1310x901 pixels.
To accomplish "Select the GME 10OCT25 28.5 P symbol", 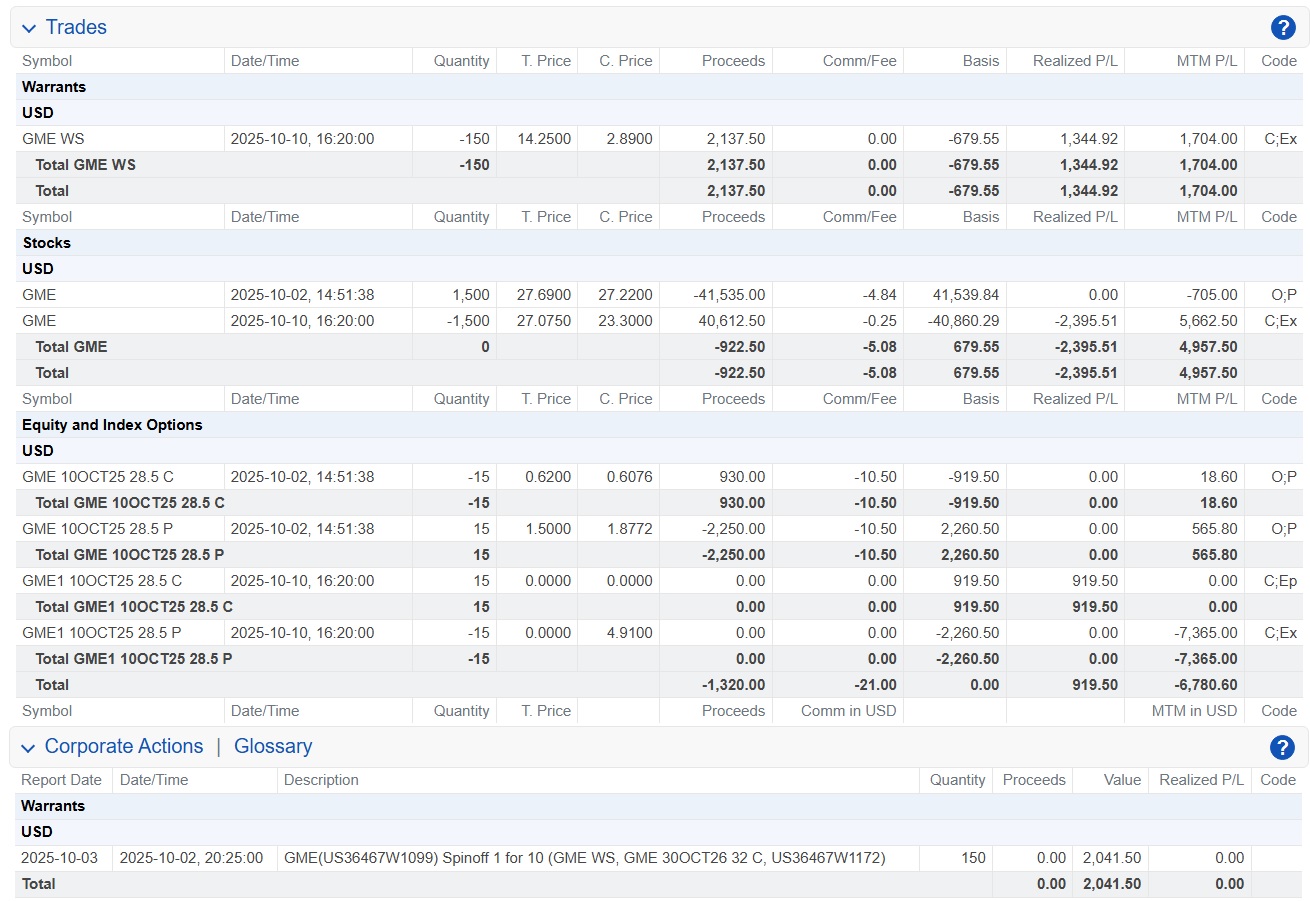I will coord(97,529).
